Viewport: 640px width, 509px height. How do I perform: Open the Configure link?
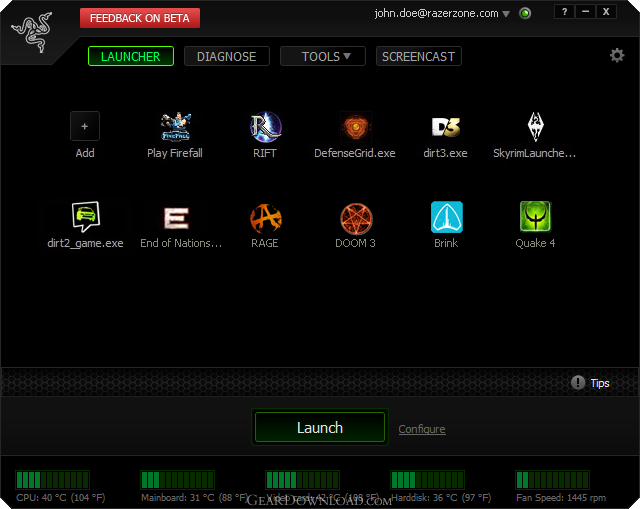[x=422, y=429]
